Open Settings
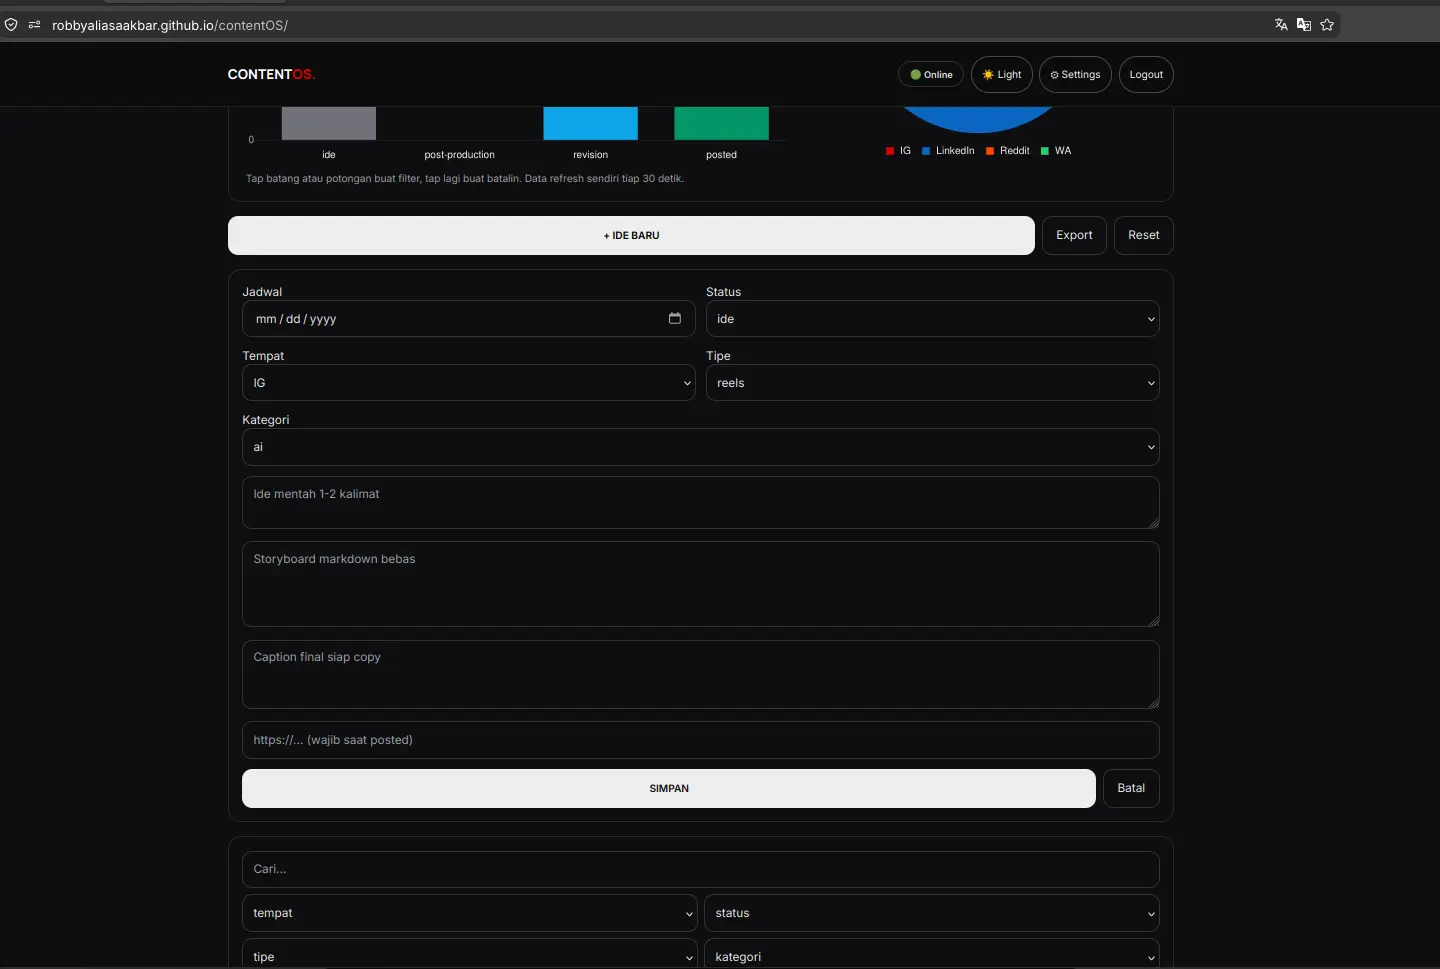 pos(1075,75)
